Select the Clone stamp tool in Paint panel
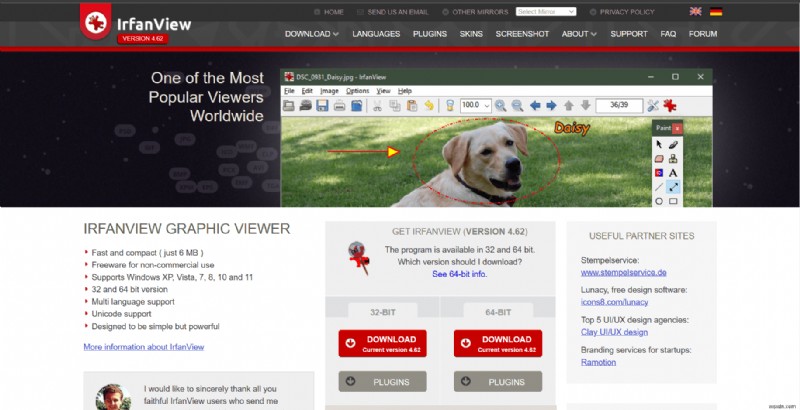 pos(673,159)
